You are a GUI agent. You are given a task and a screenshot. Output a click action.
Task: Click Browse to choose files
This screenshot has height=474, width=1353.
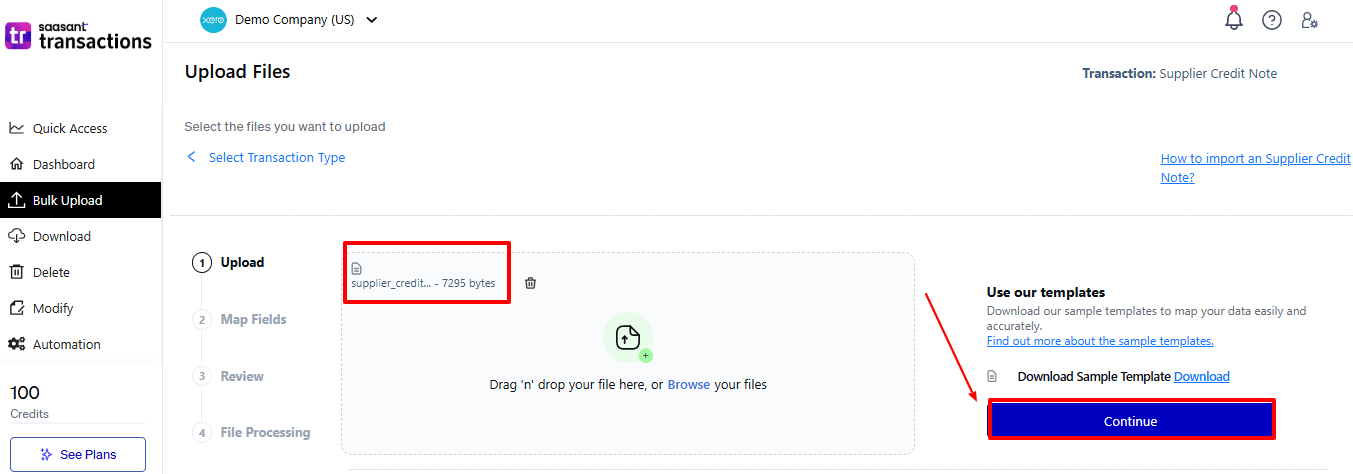[x=688, y=384]
